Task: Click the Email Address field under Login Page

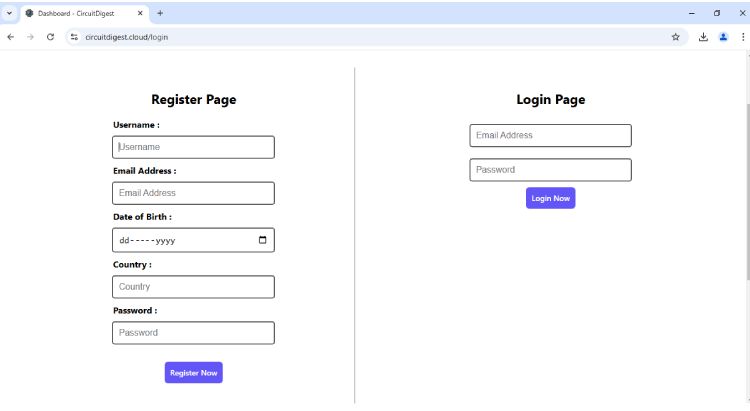Action: pyautogui.click(x=550, y=135)
